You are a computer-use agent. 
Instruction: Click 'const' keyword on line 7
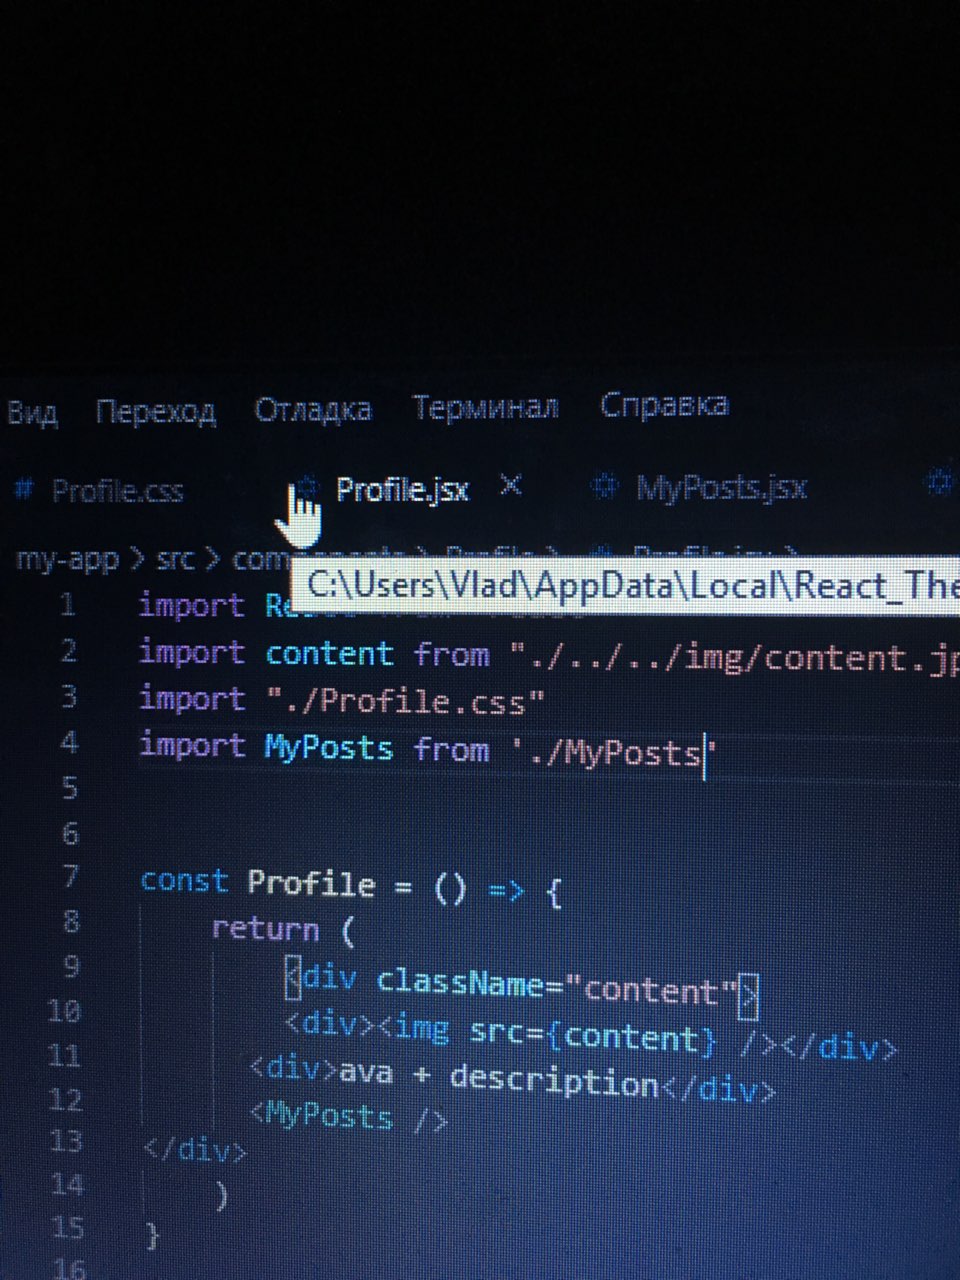pos(184,881)
